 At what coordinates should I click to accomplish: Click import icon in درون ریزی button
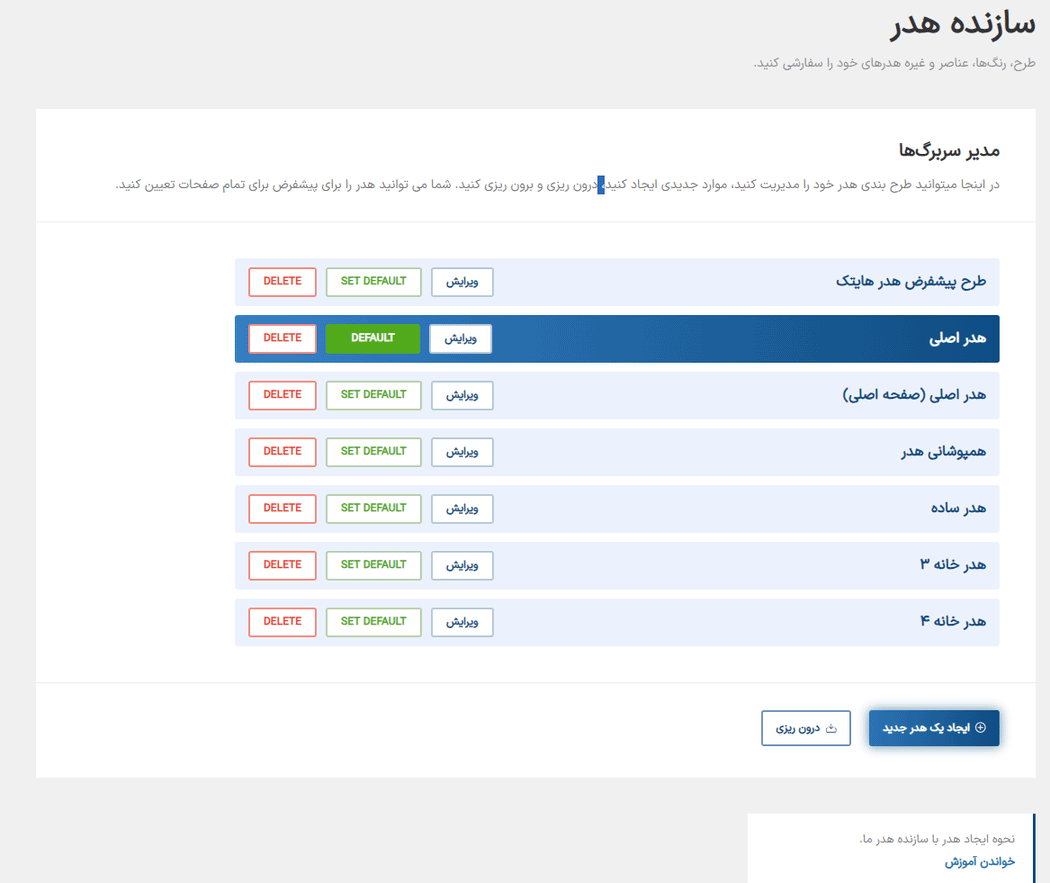point(831,728)
